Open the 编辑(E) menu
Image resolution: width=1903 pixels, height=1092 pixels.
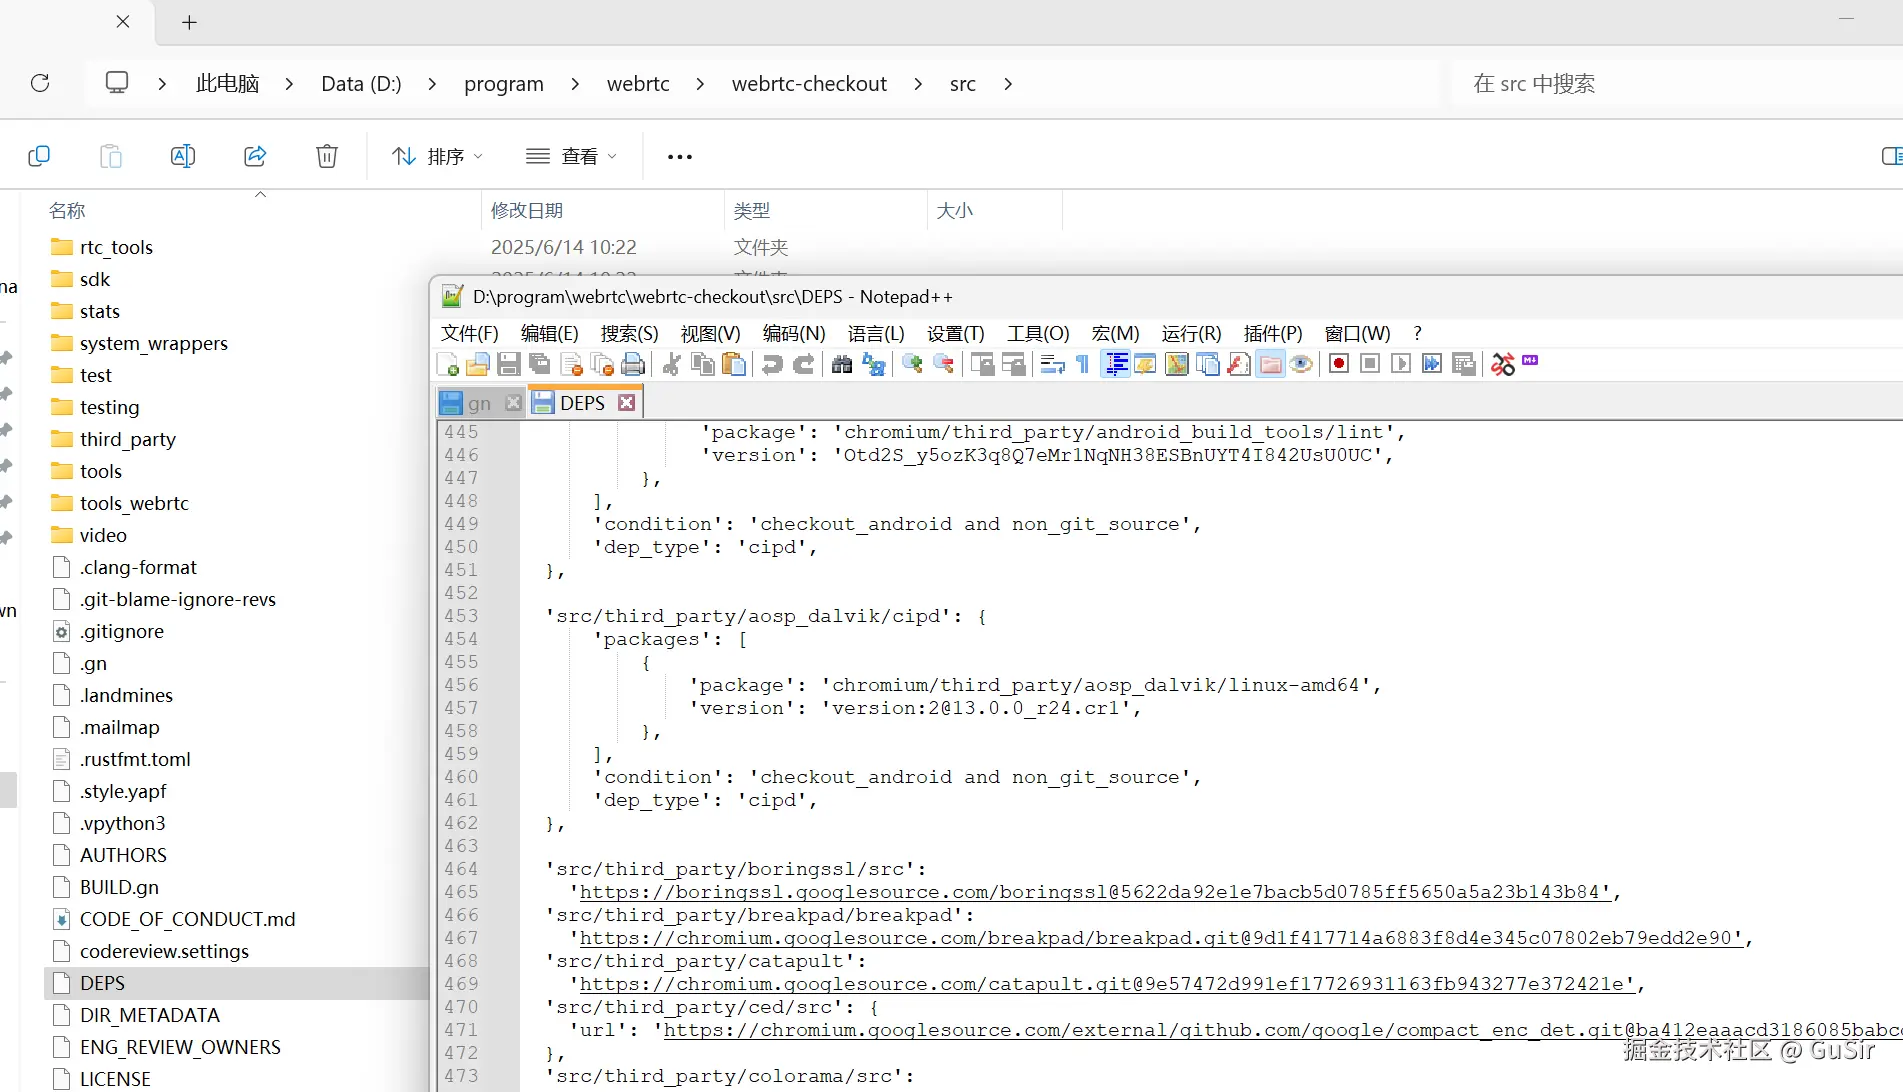coord(550,333)
